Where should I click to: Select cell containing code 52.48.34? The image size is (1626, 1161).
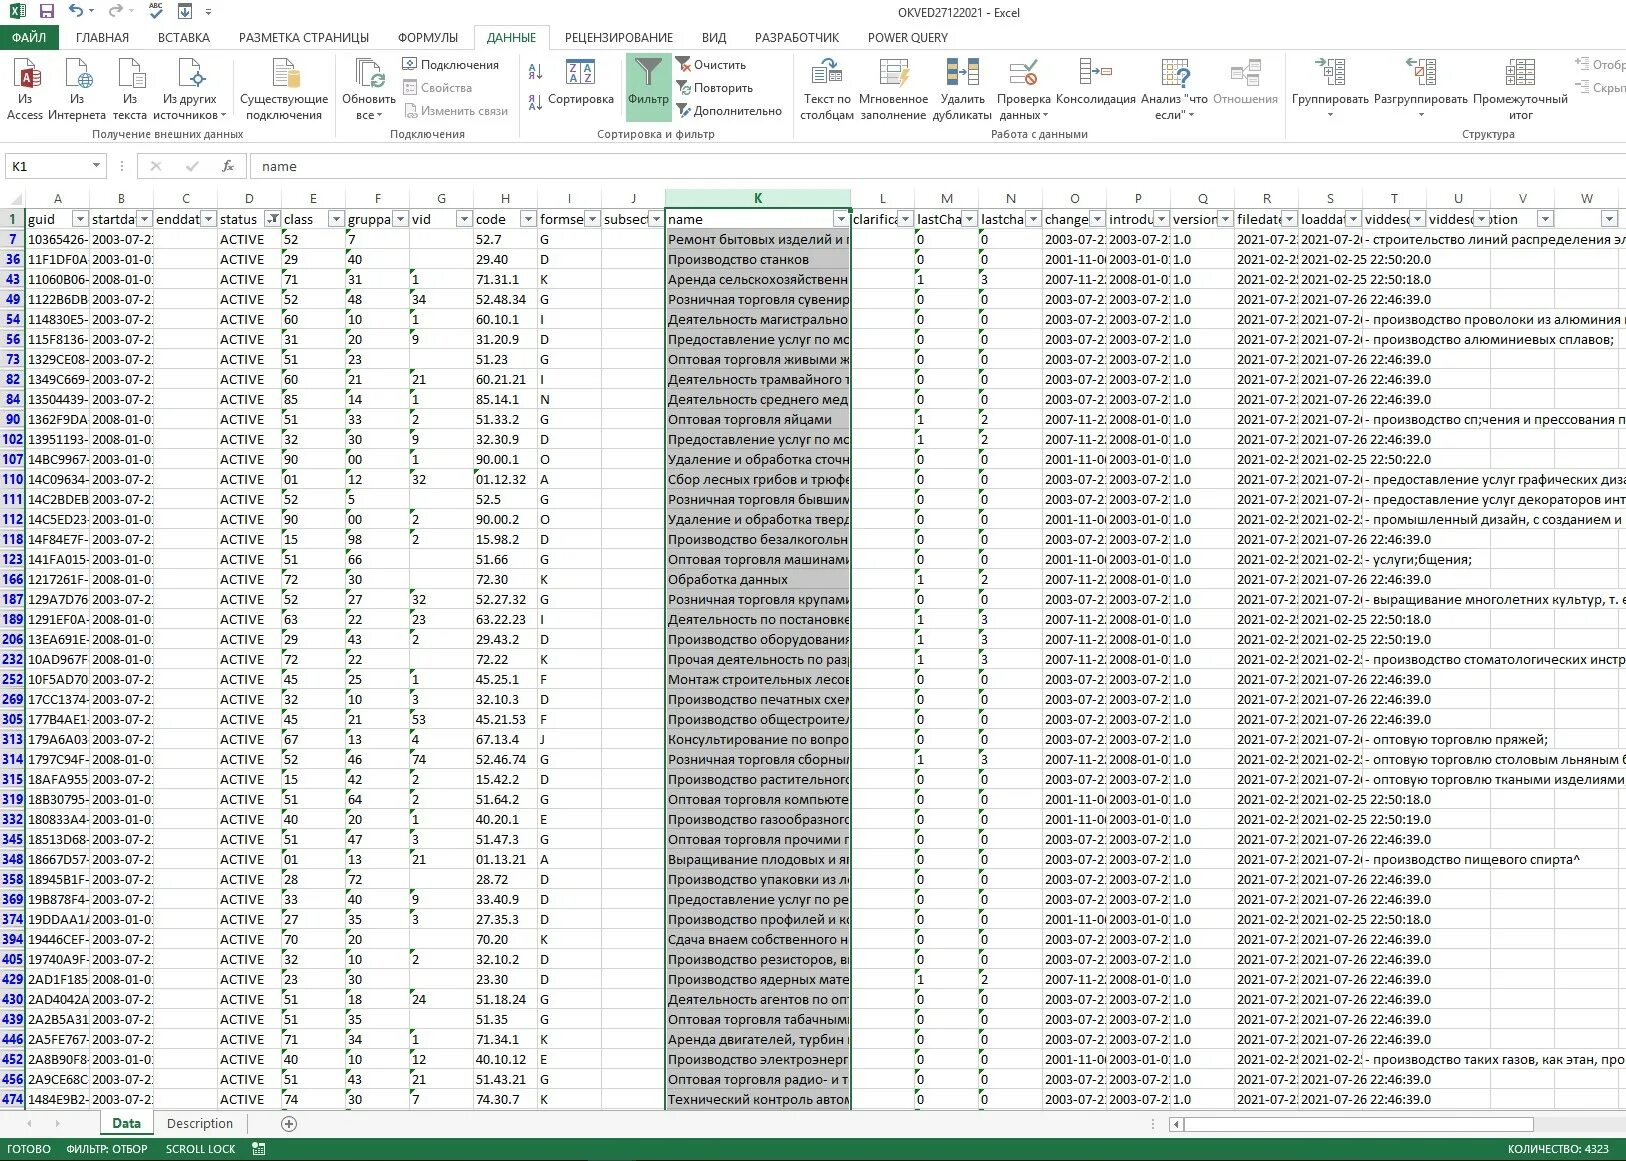coord(505,299)
